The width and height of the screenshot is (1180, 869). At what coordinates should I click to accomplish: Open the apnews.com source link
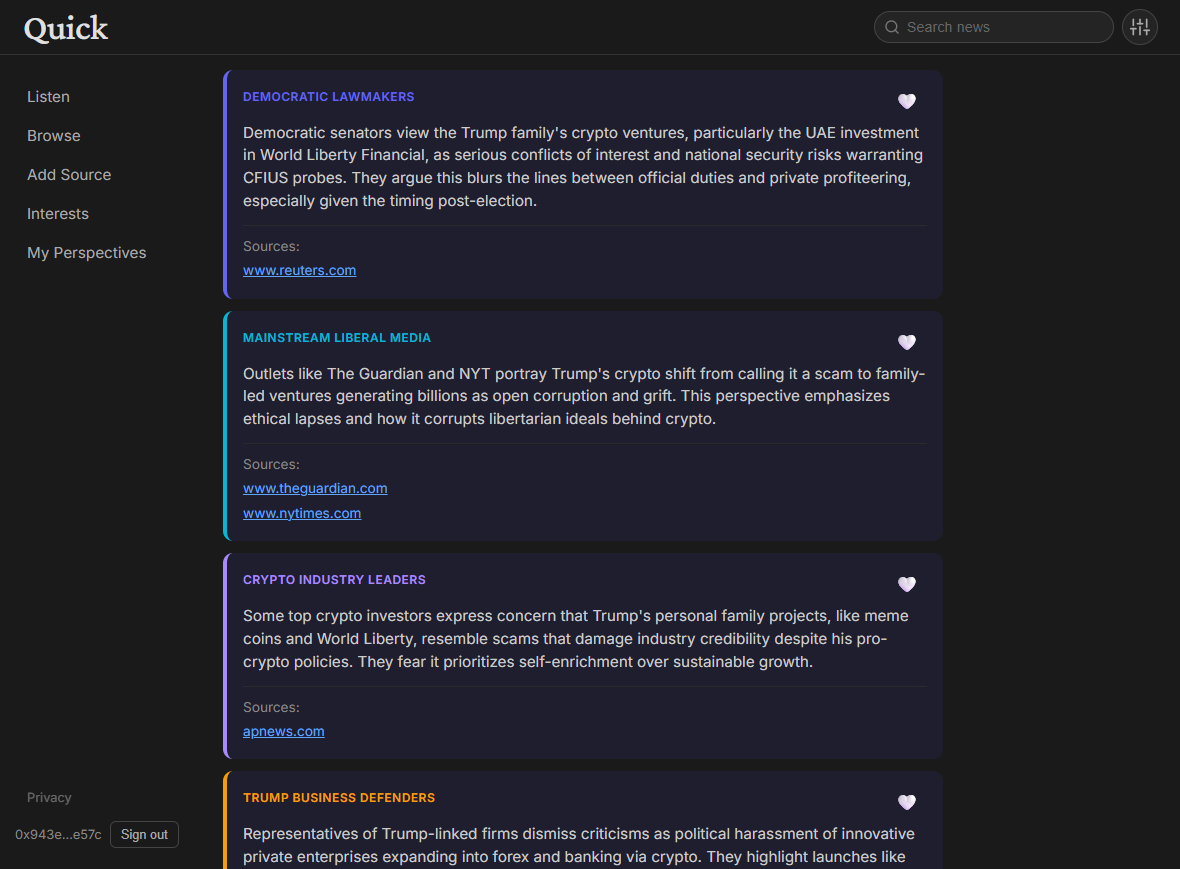click(x=283, y=731)
